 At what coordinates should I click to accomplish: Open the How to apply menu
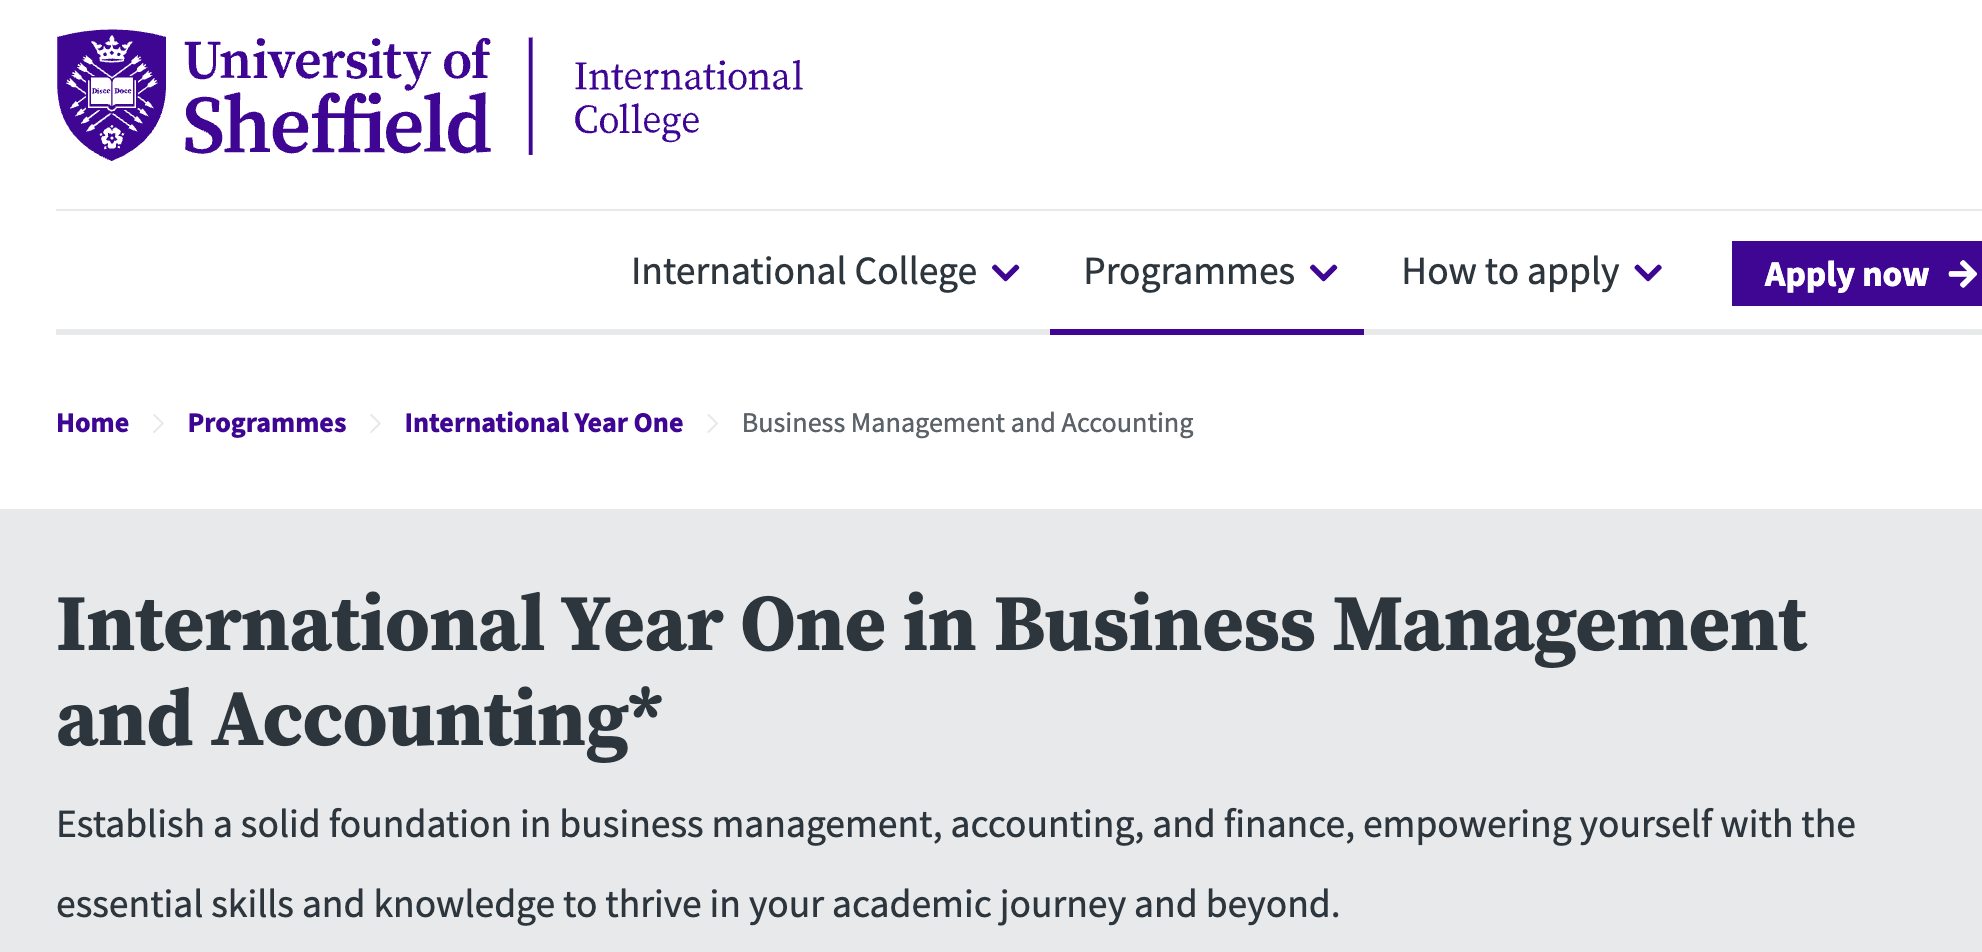click(x=1509, y=272)
